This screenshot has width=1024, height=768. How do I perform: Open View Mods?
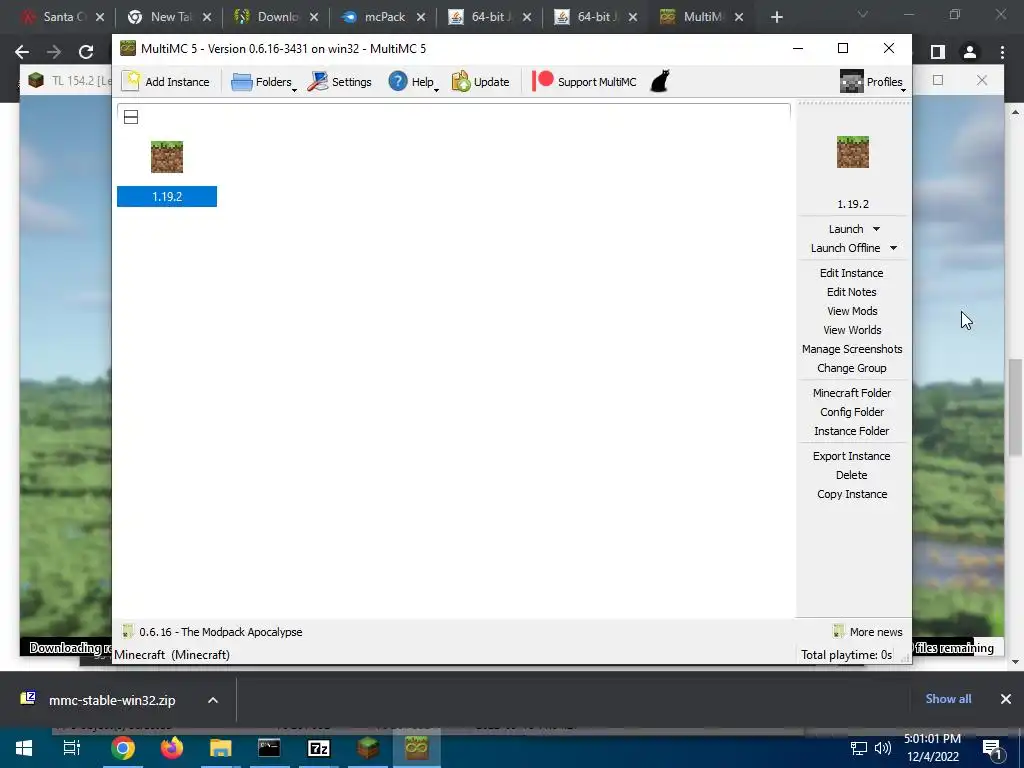pos(852,311)
